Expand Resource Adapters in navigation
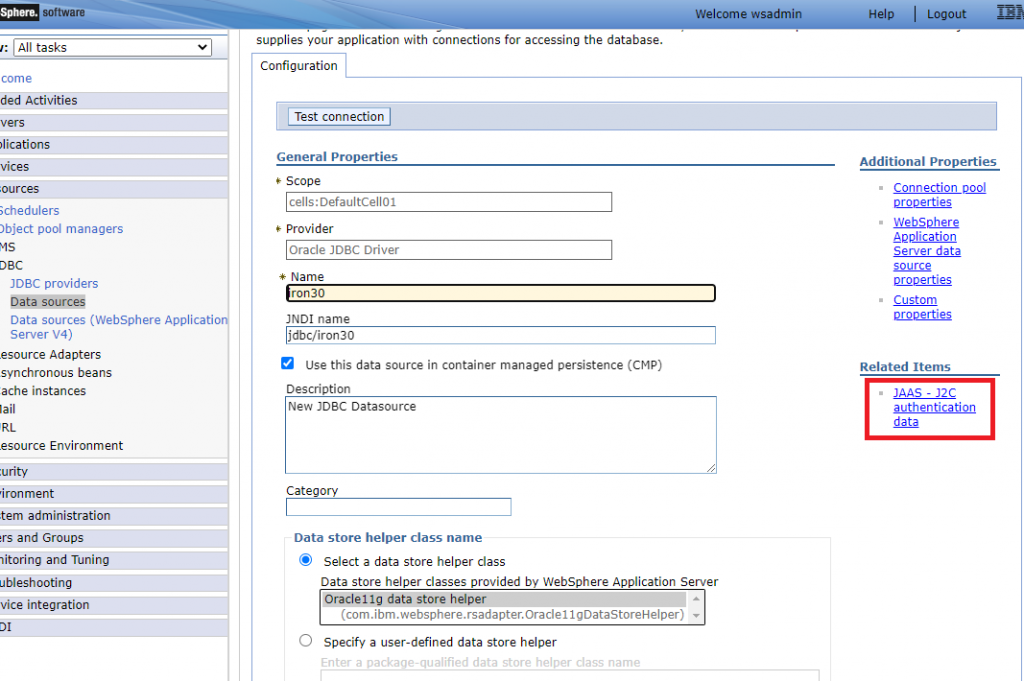Image resolution: width=1024 pixels, height=681 pixels. point(50,355)
